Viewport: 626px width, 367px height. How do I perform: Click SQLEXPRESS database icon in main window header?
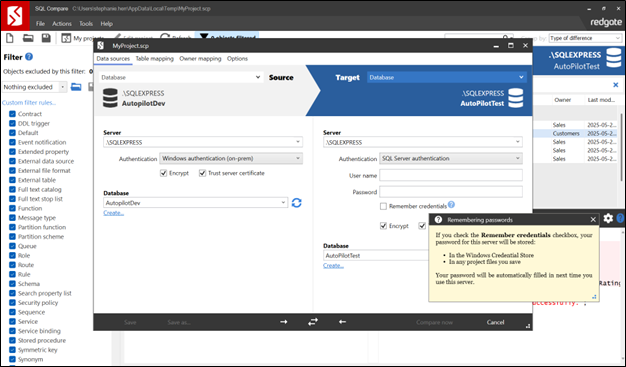click(614, 58)
